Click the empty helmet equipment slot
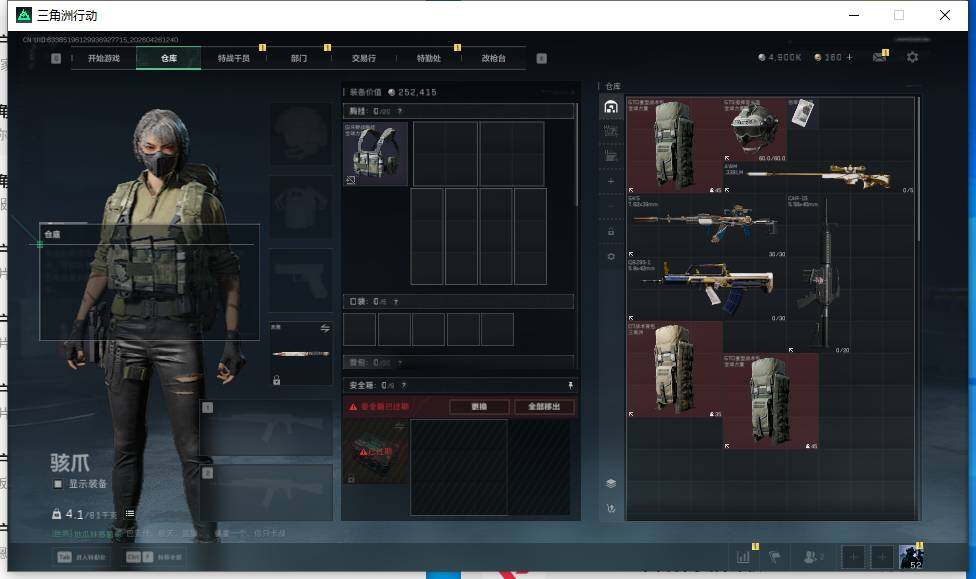Viewport: 976px width, 579px height. pyautogui.click(x=301, y=133)
